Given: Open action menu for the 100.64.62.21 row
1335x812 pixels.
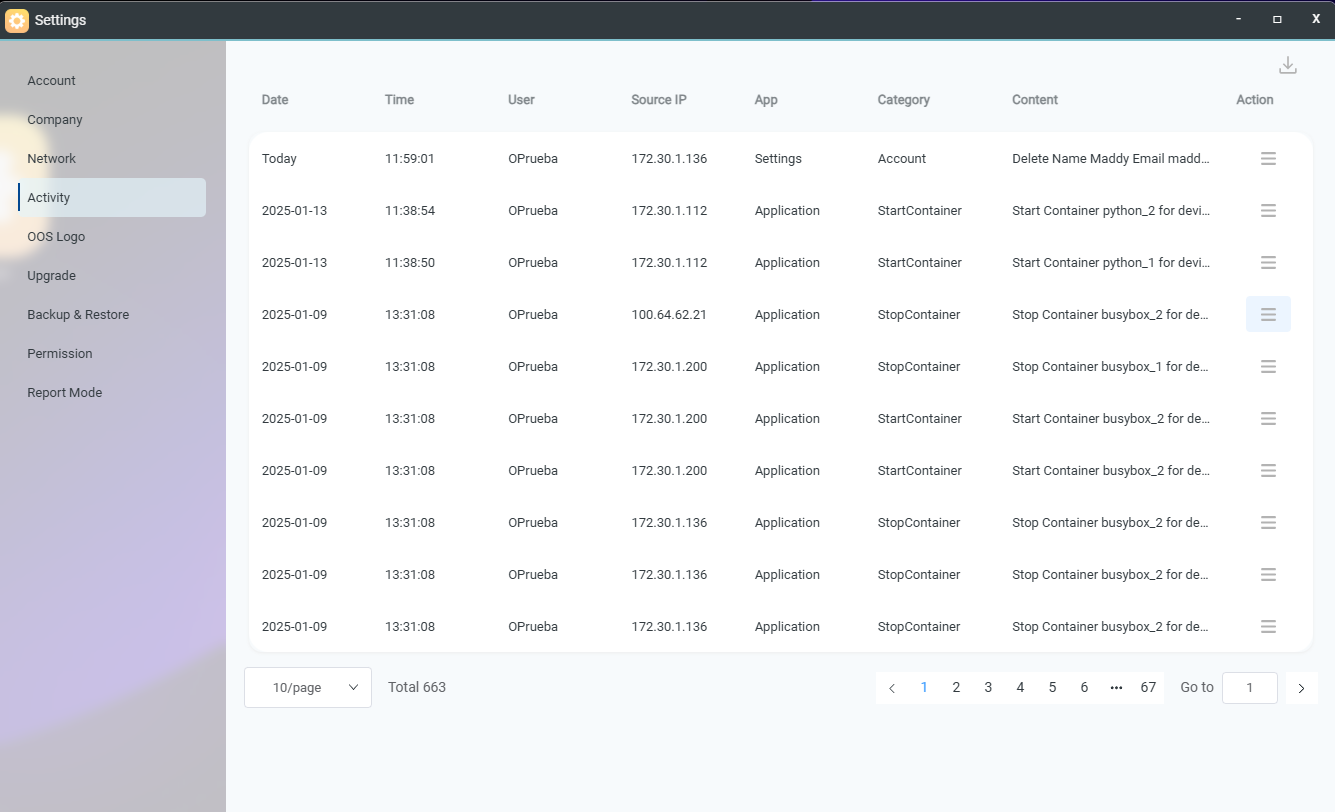Looking at the screenshot, I should 1268,314.
